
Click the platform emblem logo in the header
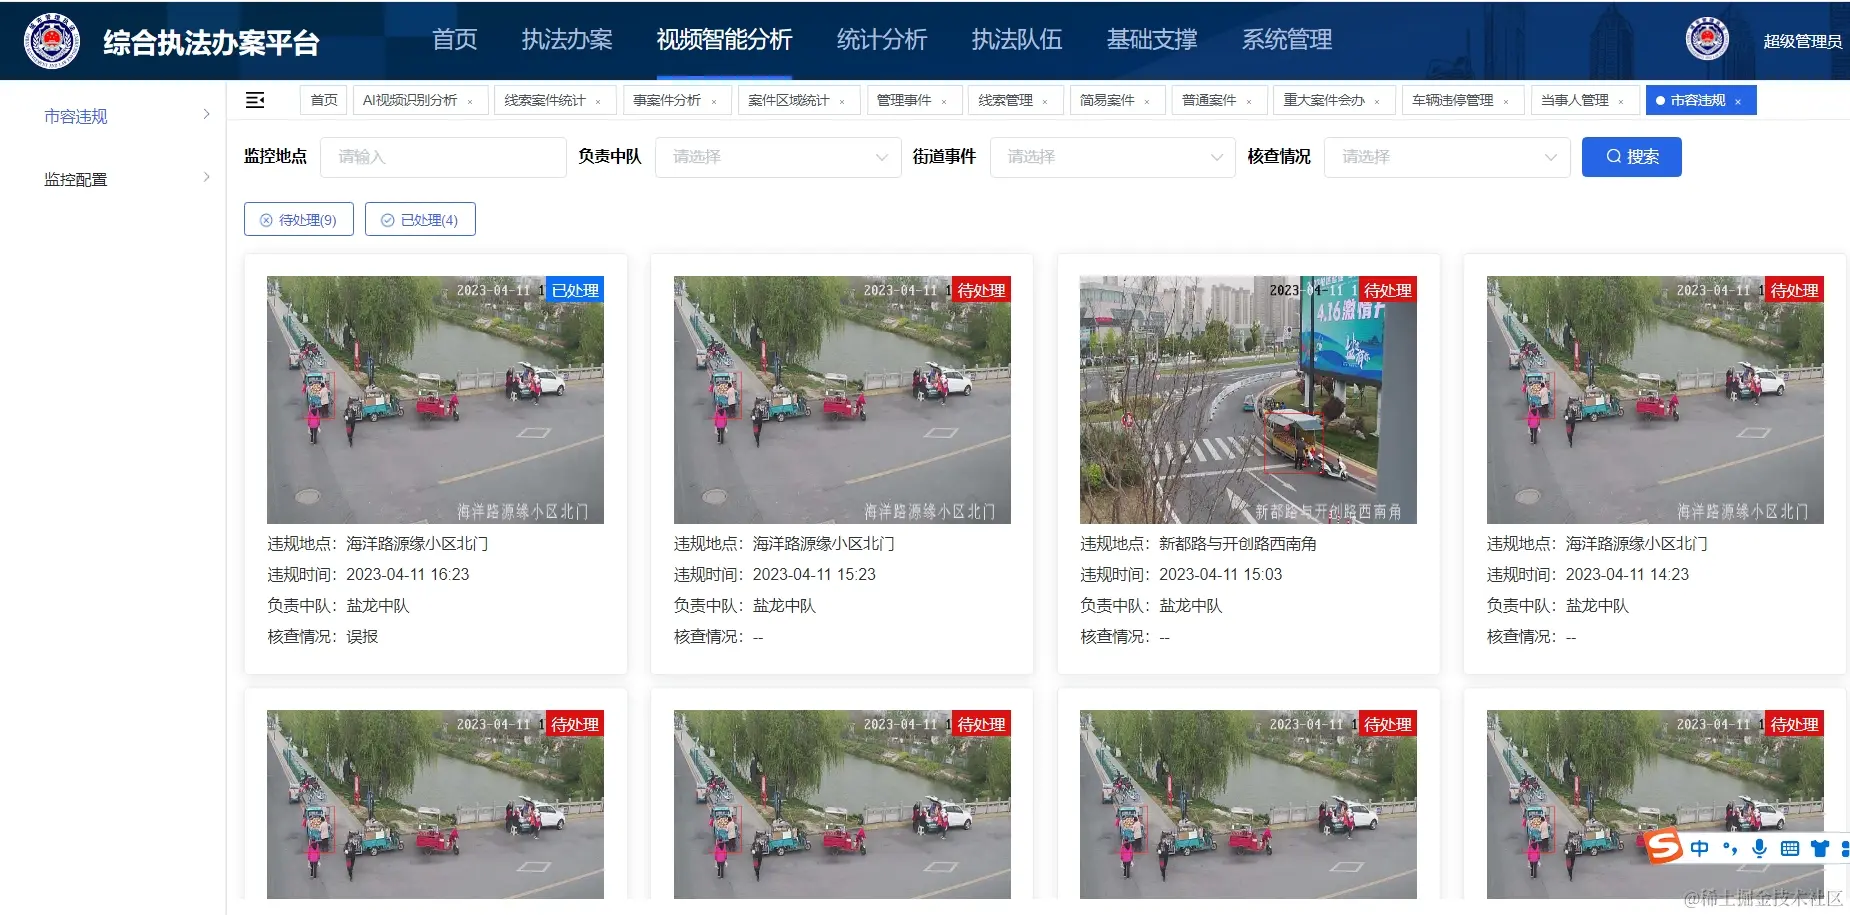coord(52,41)
